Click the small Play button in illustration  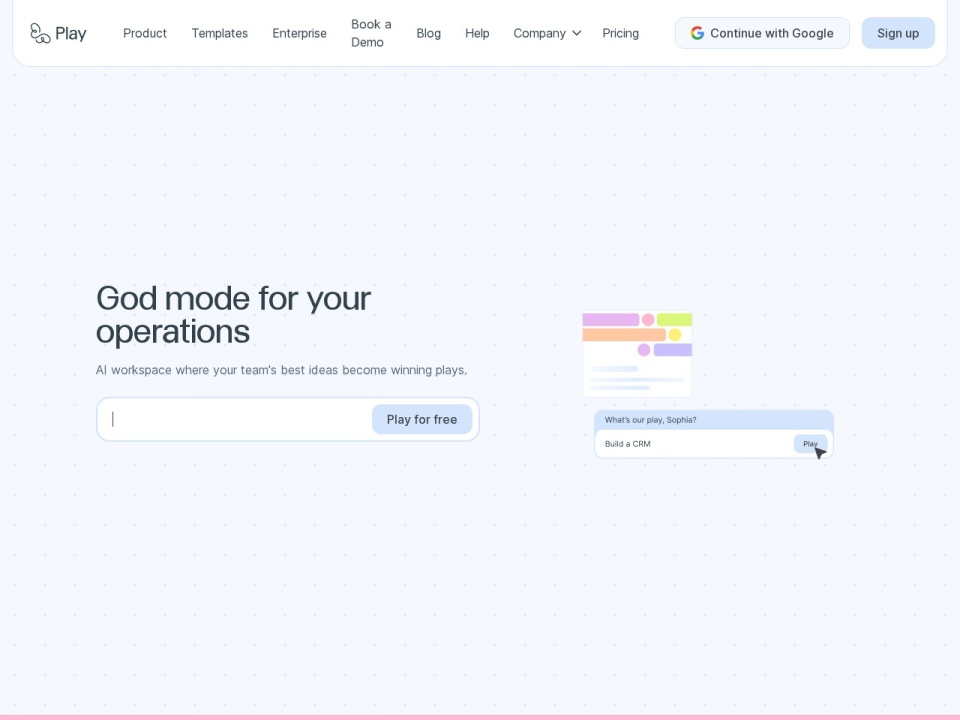tap(810, 444)
